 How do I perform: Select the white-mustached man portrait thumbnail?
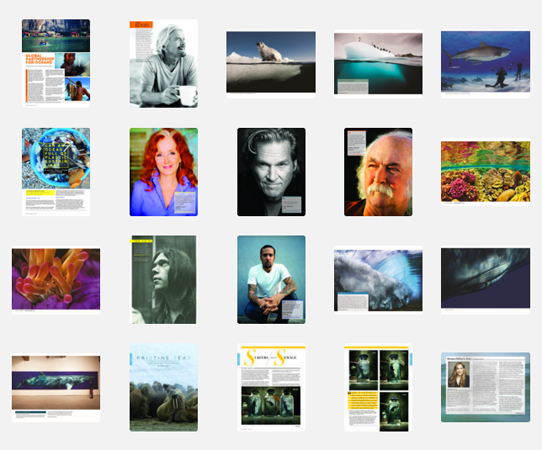378,172
